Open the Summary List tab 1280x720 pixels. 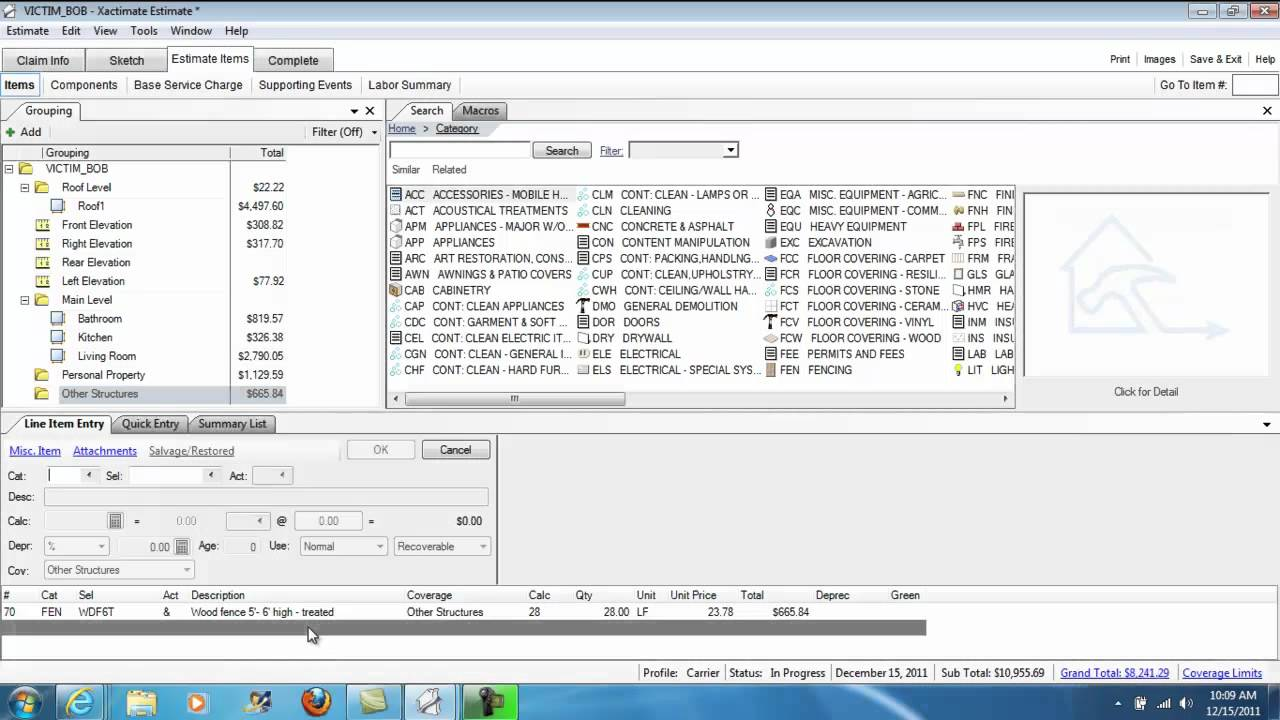[x=232, y=424]
